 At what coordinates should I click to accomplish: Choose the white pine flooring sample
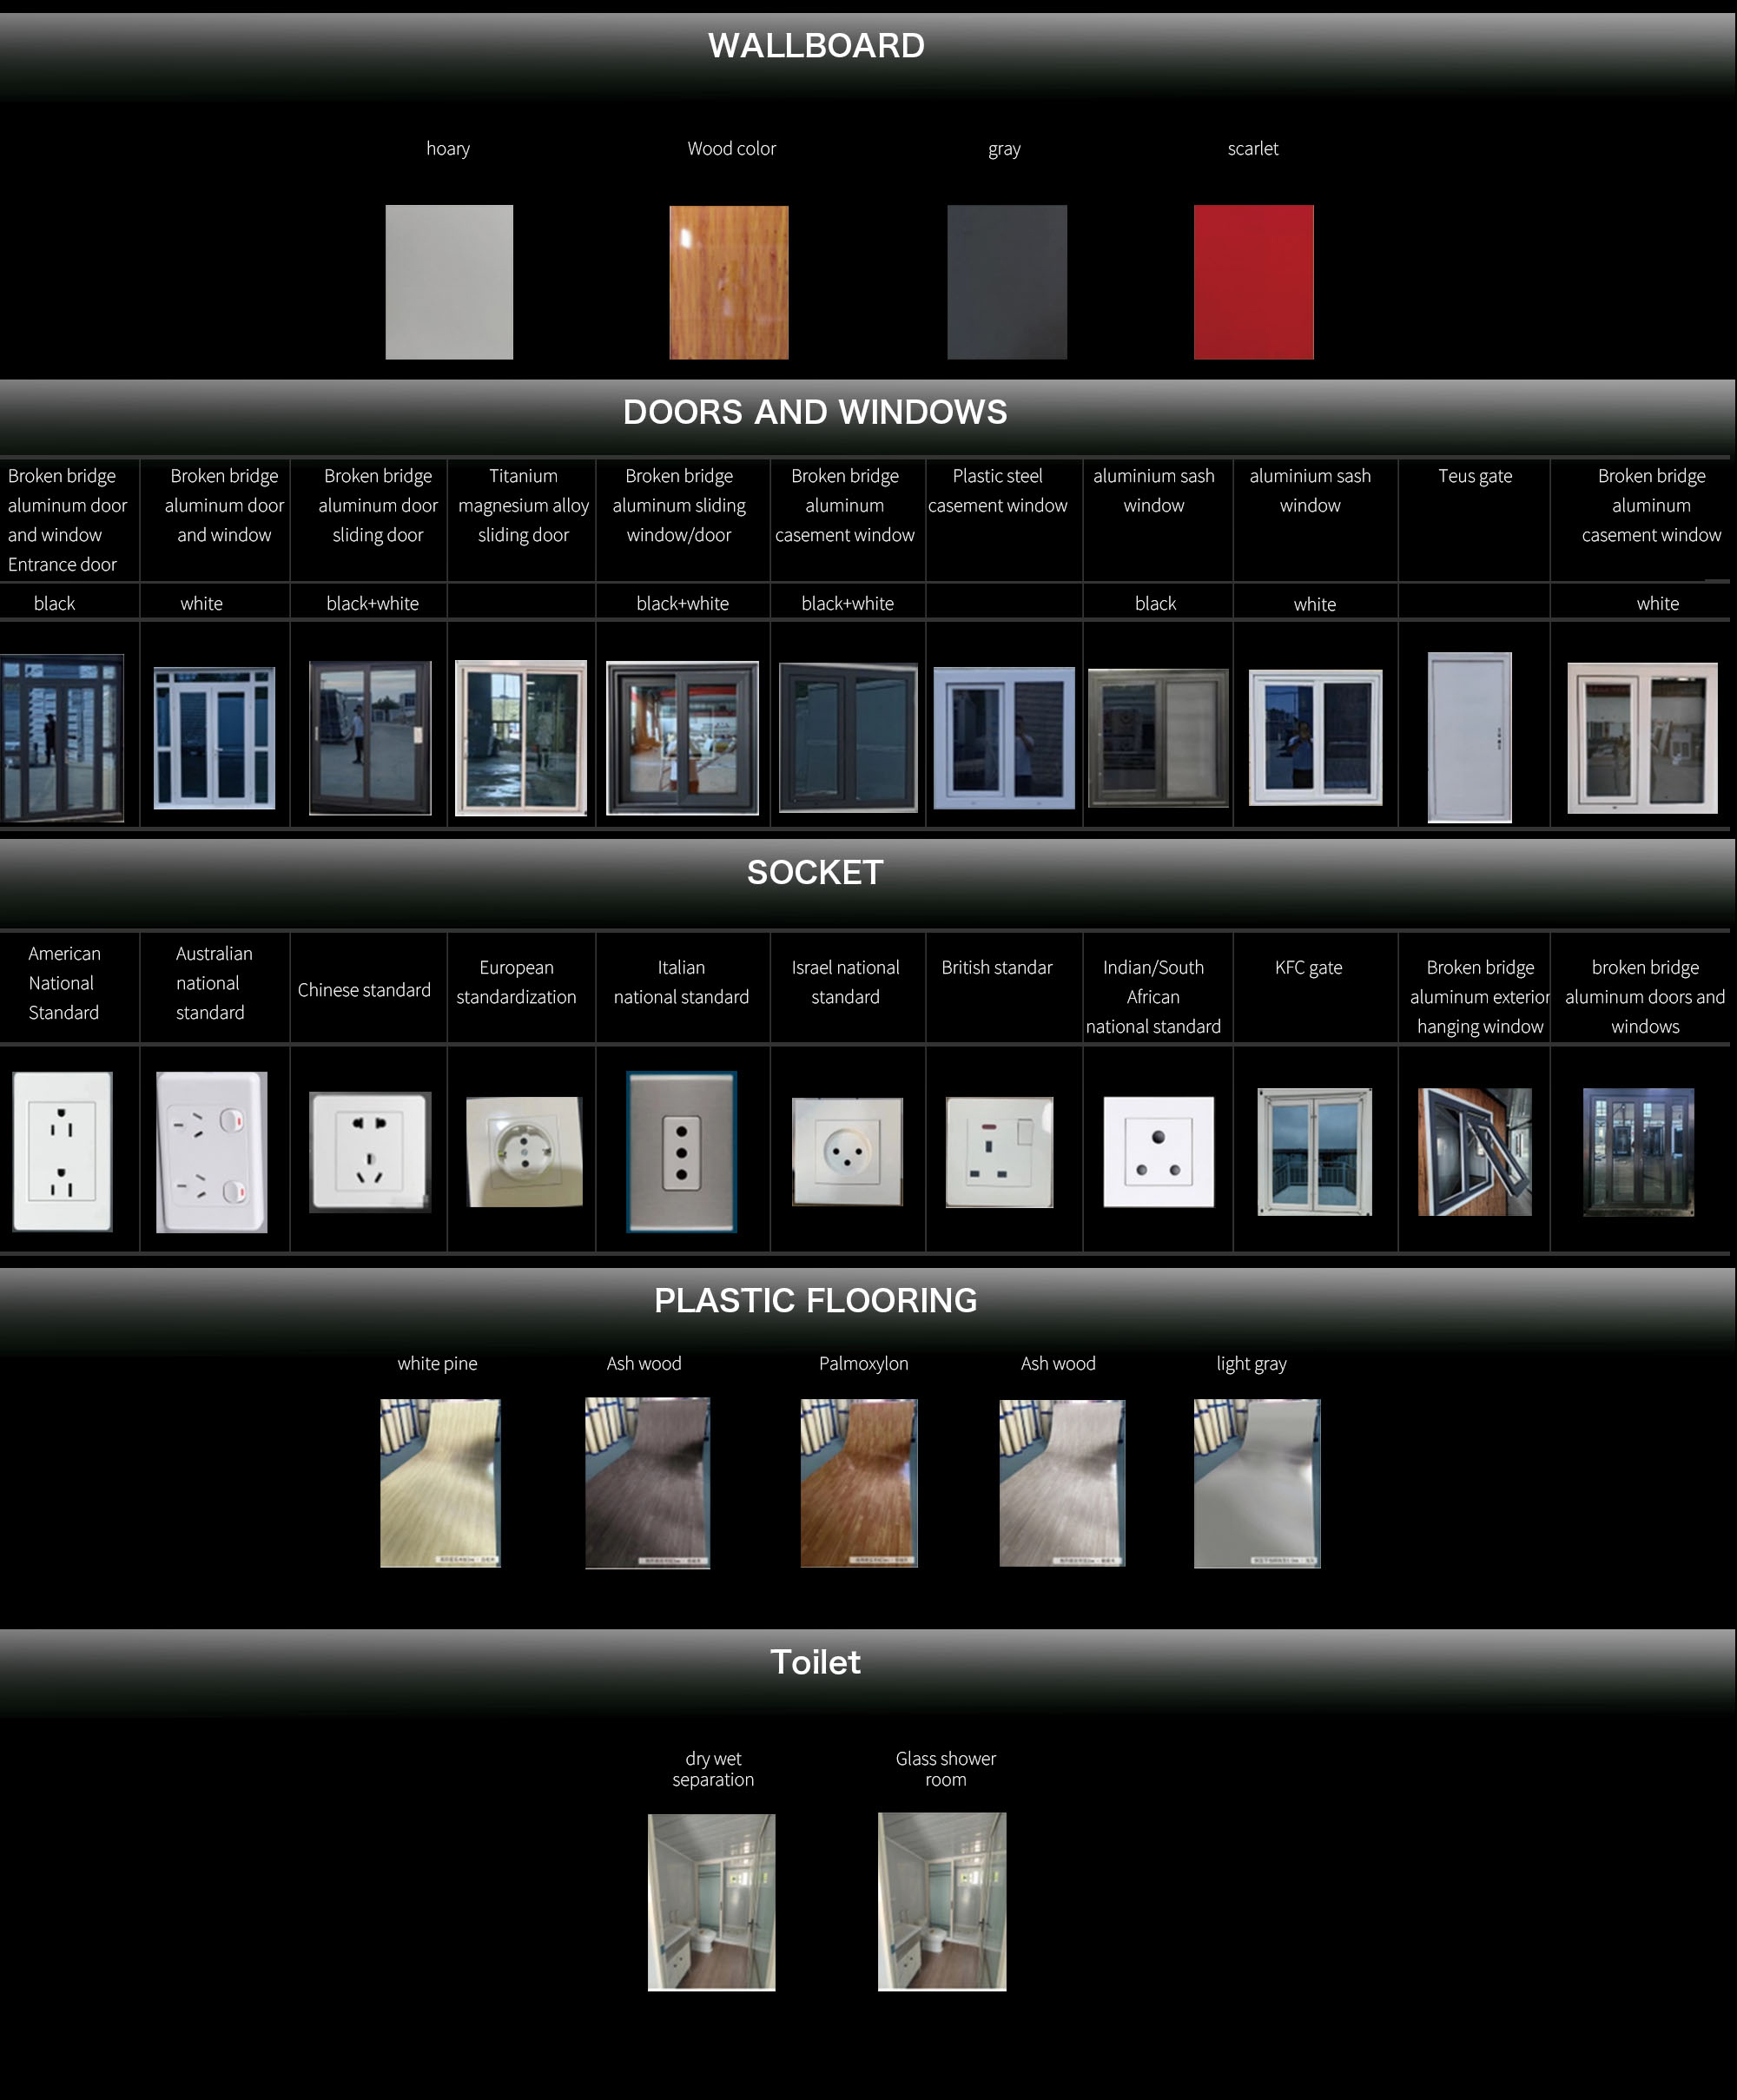tap(440, 1482)
